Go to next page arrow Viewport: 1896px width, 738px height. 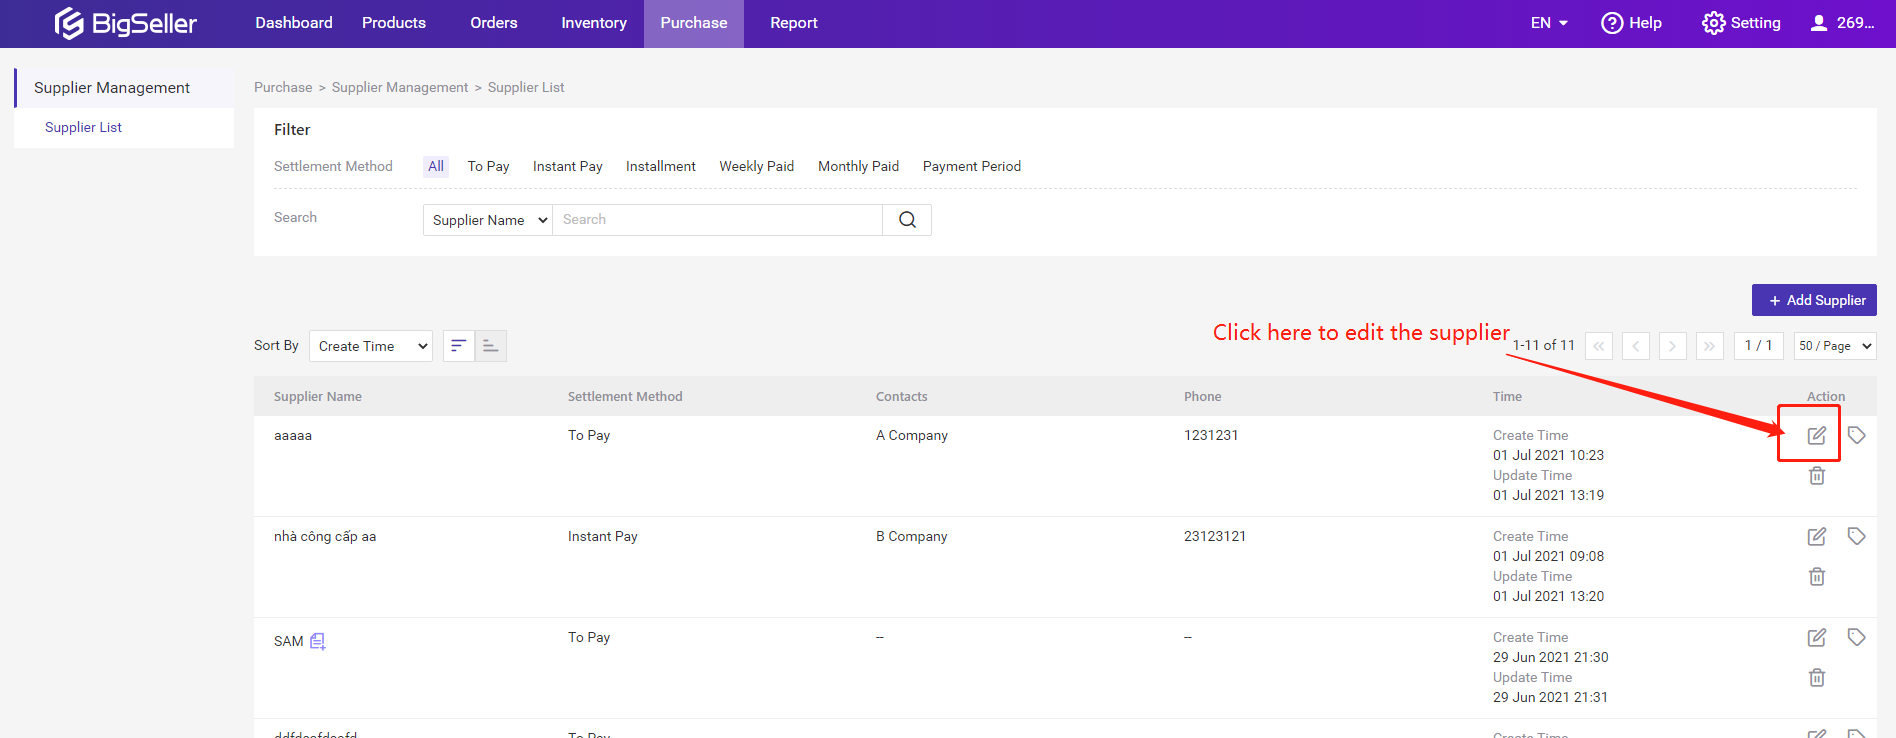click(1673, 346)
